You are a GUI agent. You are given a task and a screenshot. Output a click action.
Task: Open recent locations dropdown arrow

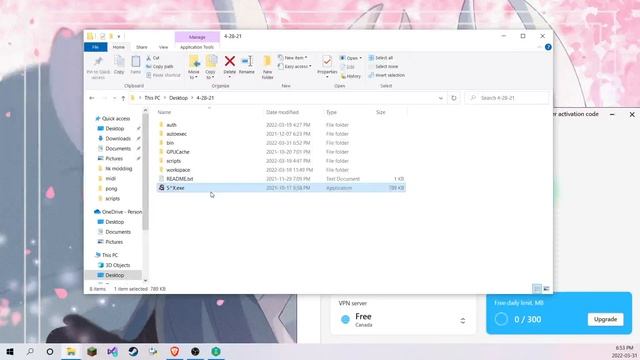coord(114,98)
